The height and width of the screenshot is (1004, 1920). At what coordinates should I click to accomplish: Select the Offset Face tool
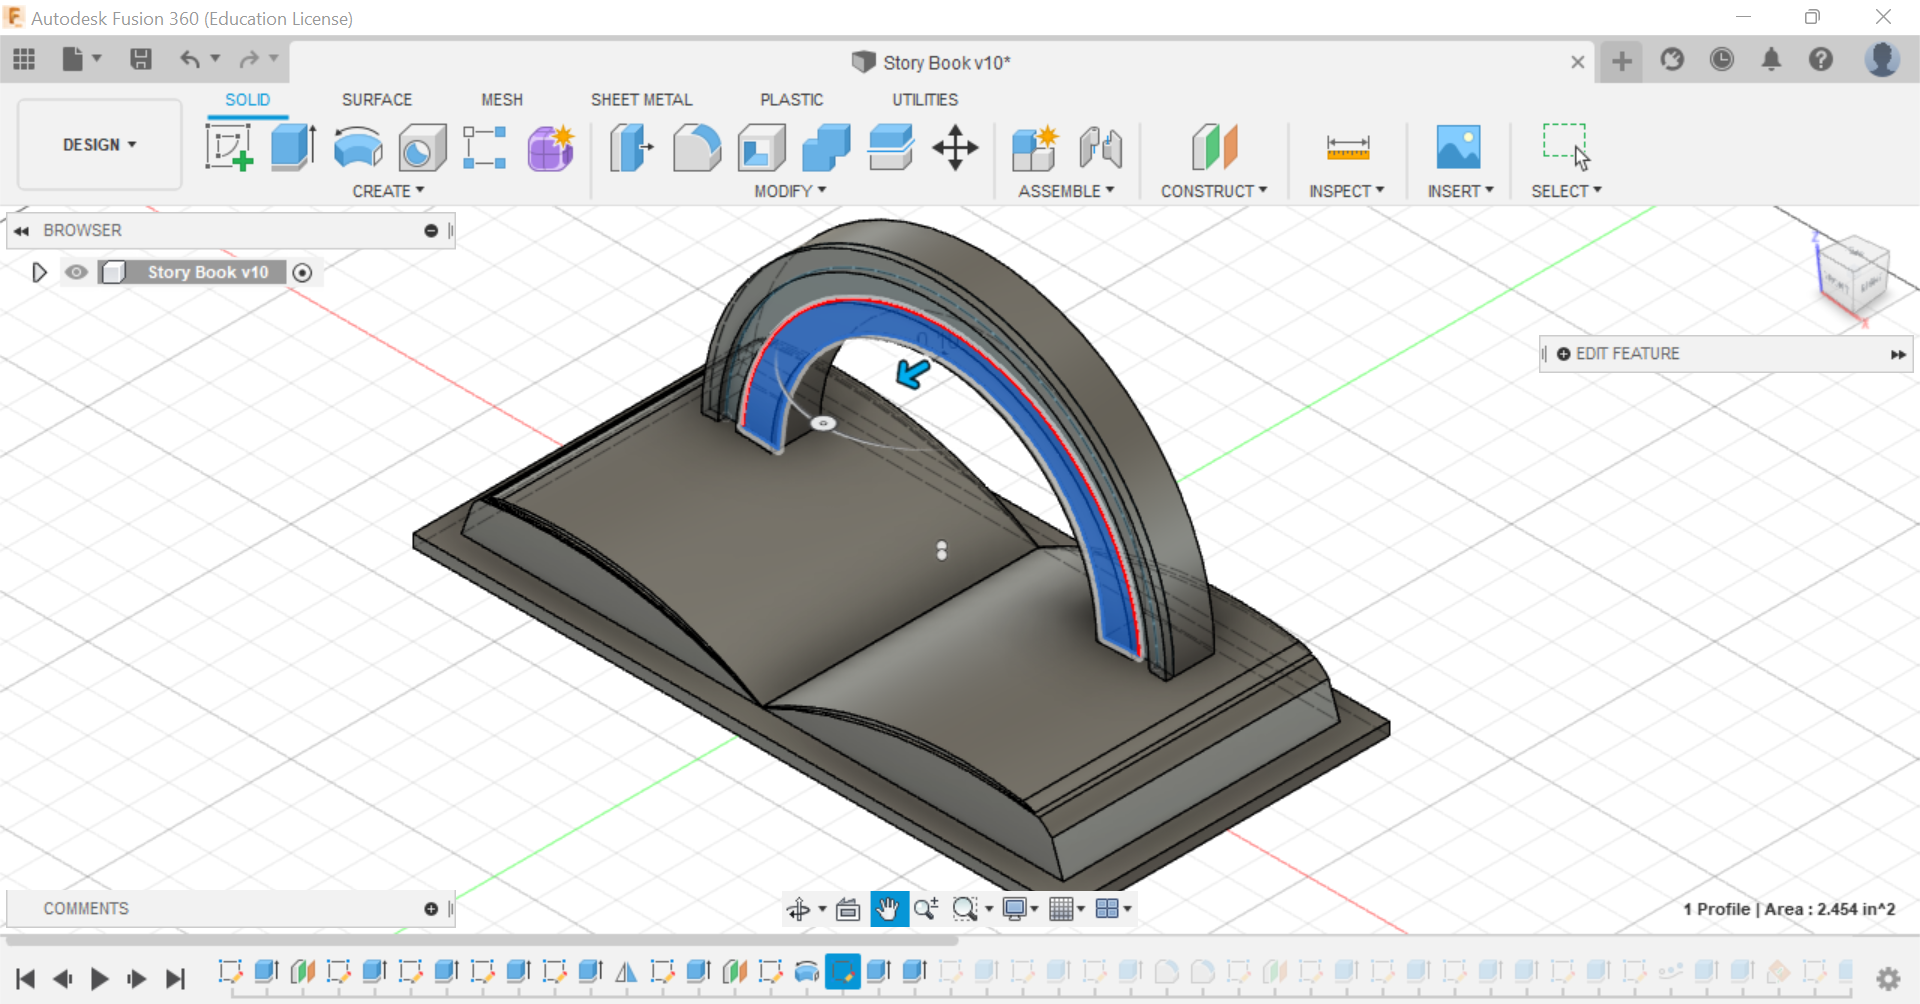click(x=891, y=147)
